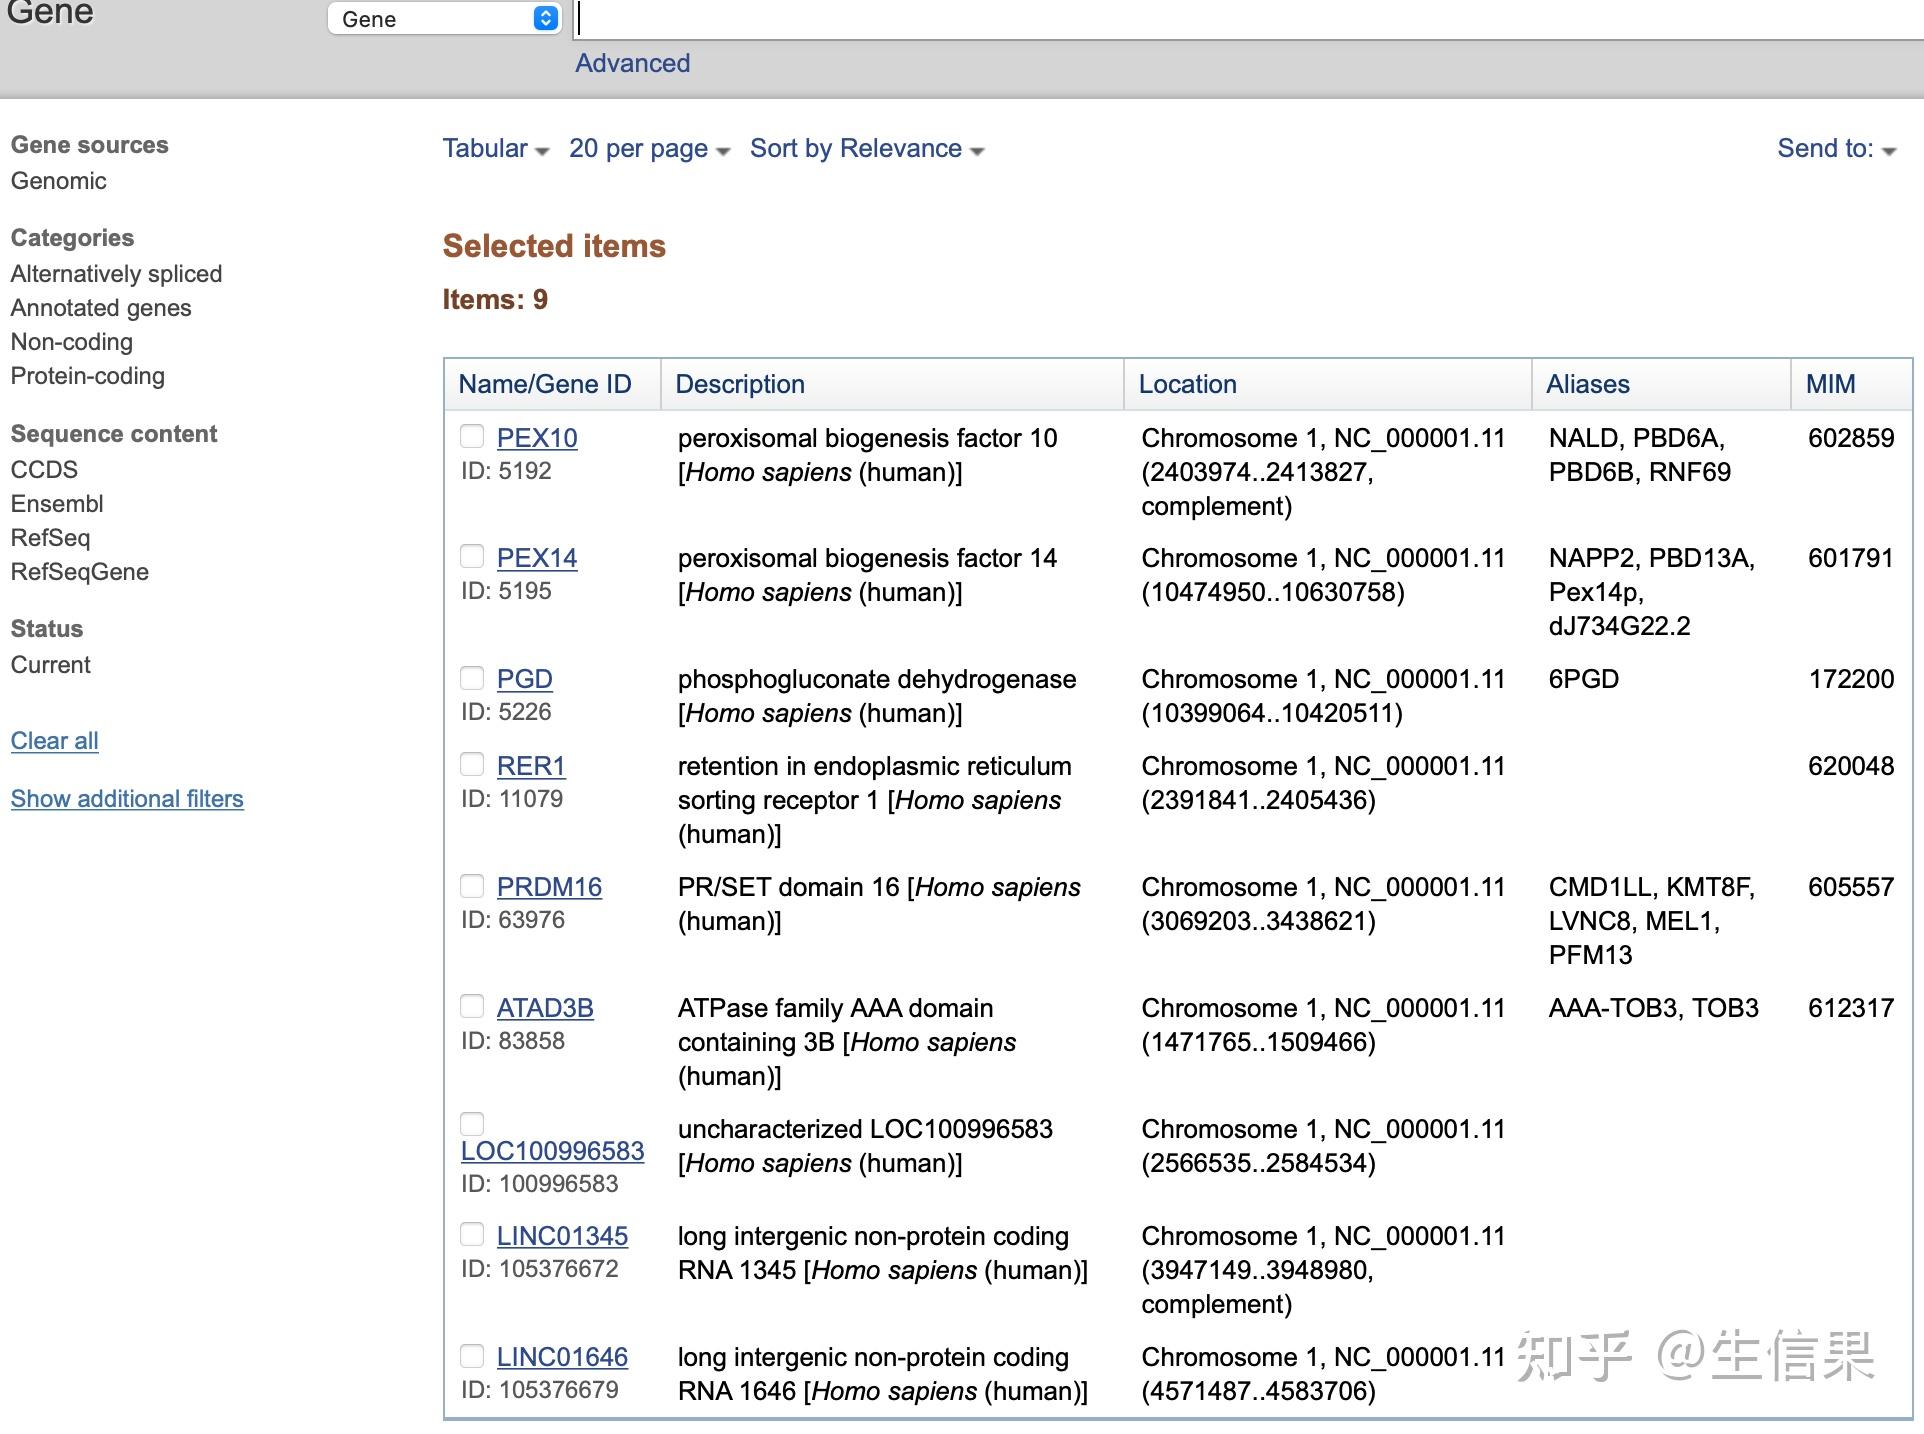Image resolution: width=1924 pixels, height=1434 pixels.
Task: Click the Name/Gene ID column header
Action: [545, 384]
